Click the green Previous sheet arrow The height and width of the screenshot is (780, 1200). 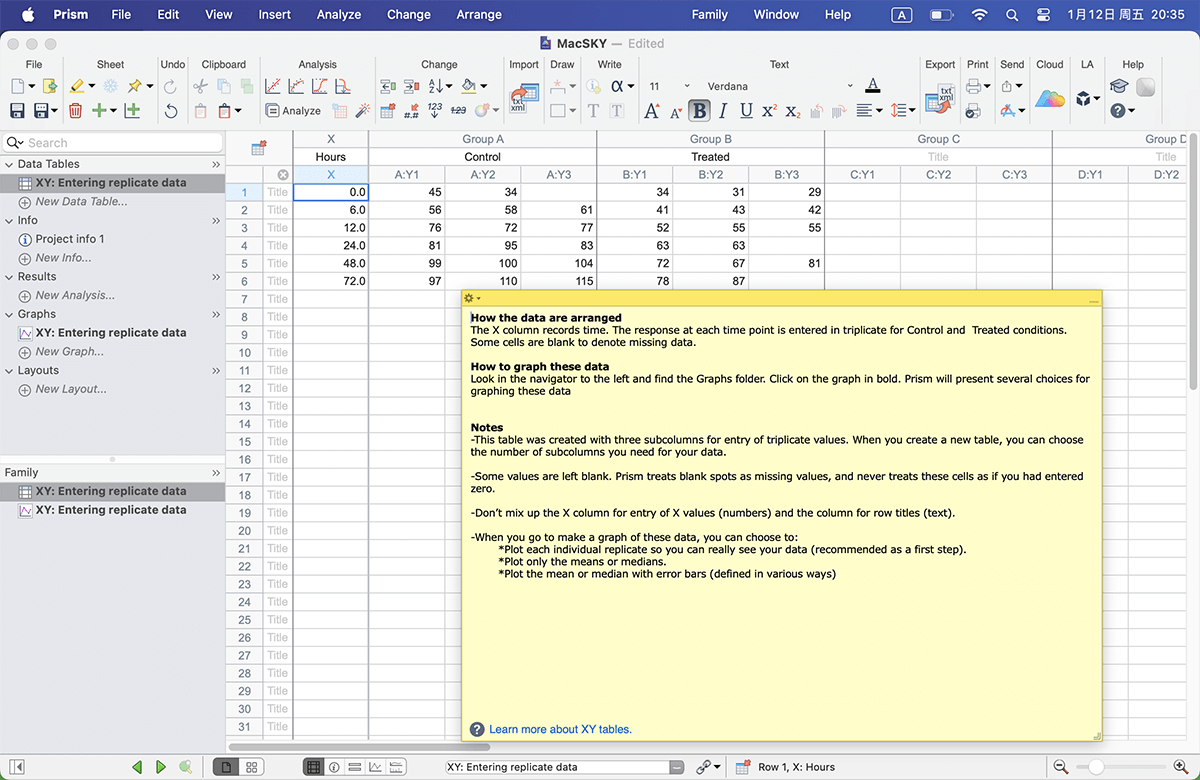[x=138, y=767]
